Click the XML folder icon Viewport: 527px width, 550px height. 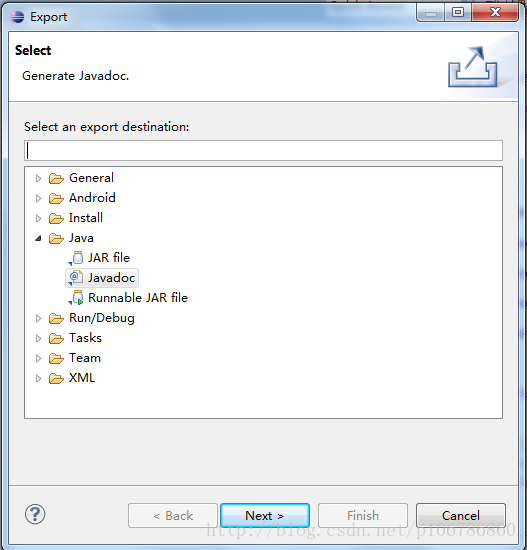coord(56,378)
